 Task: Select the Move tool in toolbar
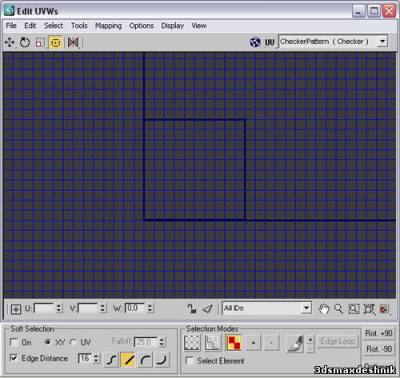[10, 42]
